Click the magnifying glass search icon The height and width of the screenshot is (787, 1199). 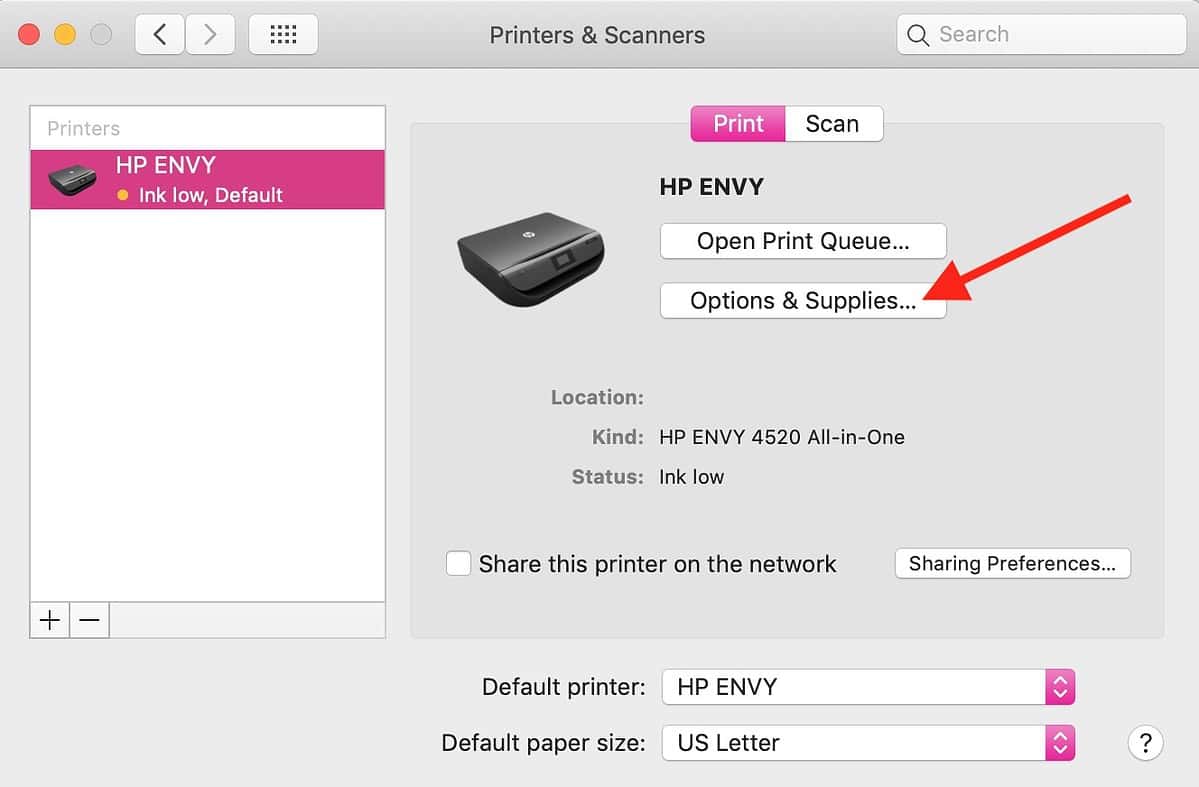click(x=918, y=35)
